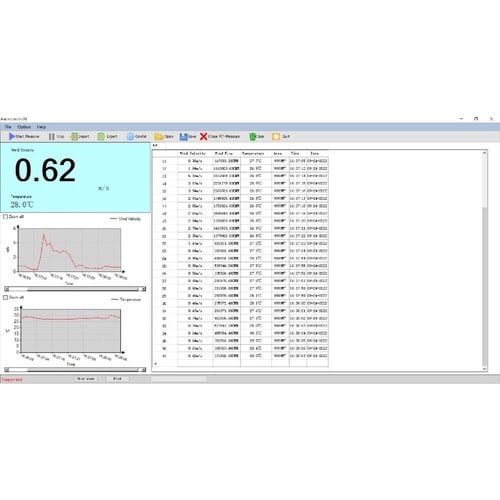500x500 pixels.
Task: Click right arrow of temperature chart scrollbar
Action: 143,370
